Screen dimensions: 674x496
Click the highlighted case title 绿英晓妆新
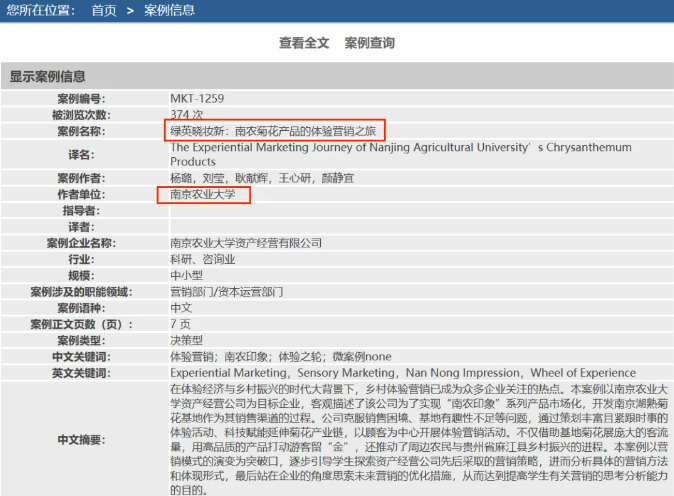(x=271, y=131)
